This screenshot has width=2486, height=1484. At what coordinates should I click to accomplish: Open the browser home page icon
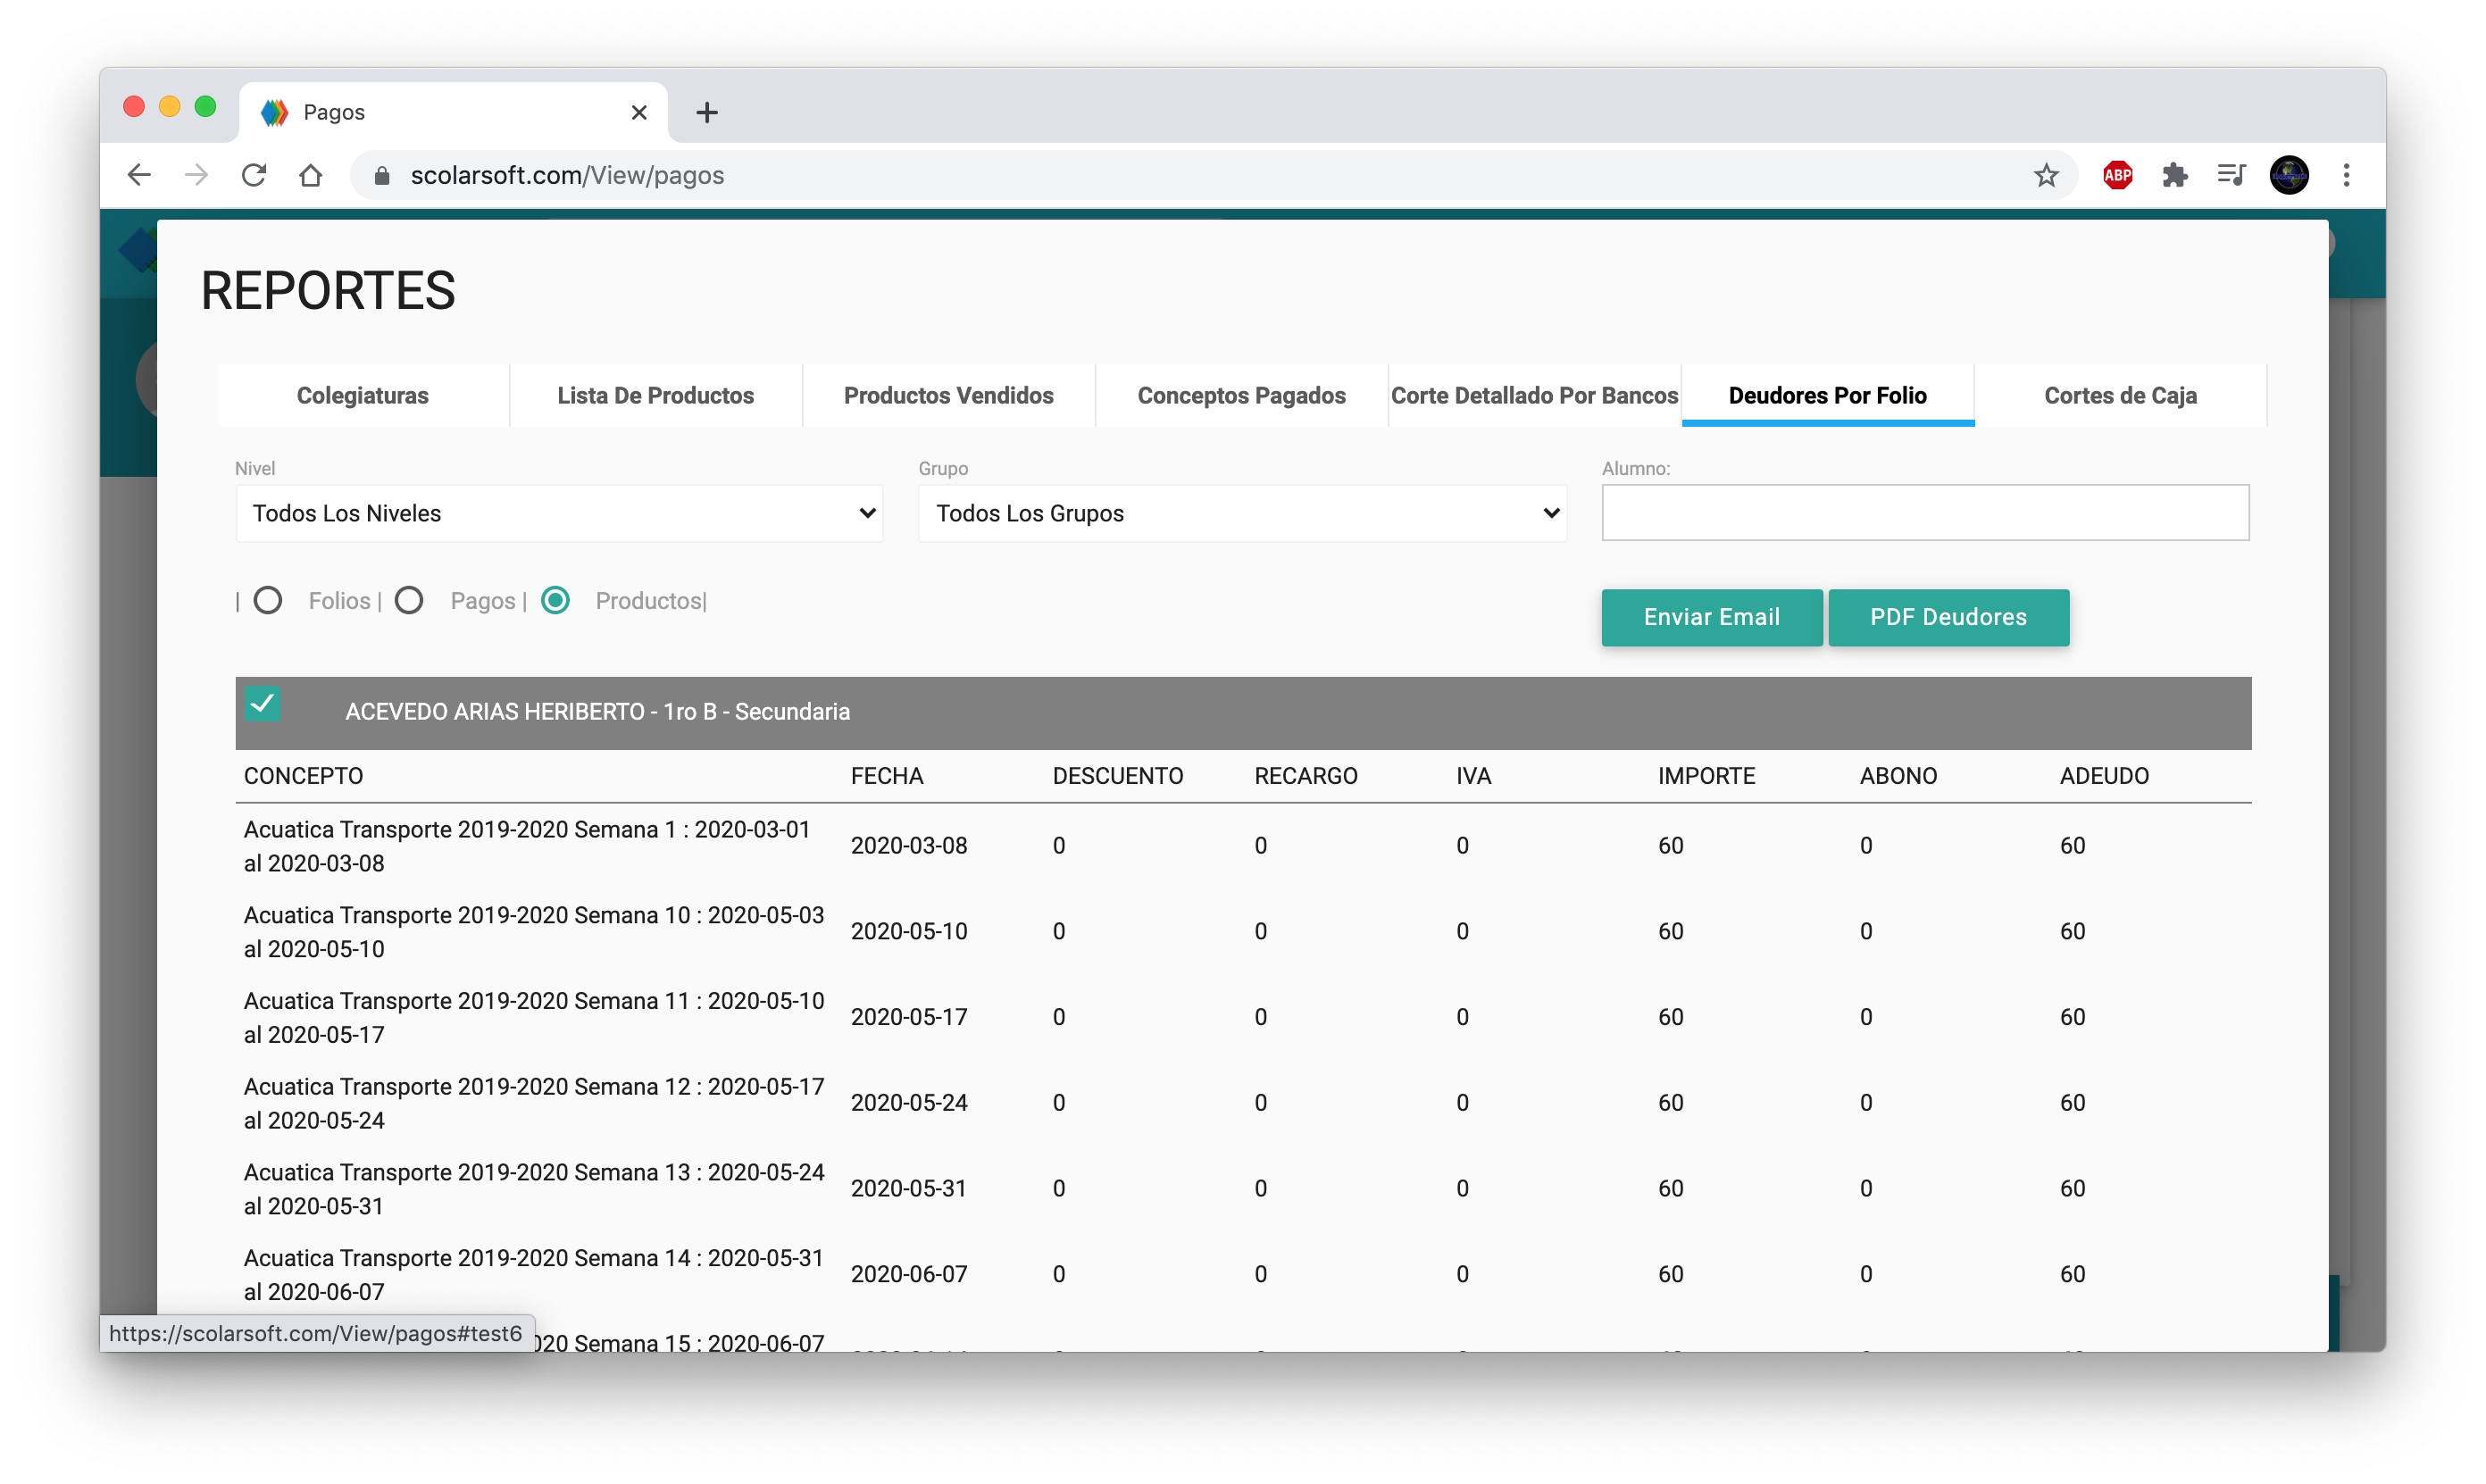coord(311,175)
